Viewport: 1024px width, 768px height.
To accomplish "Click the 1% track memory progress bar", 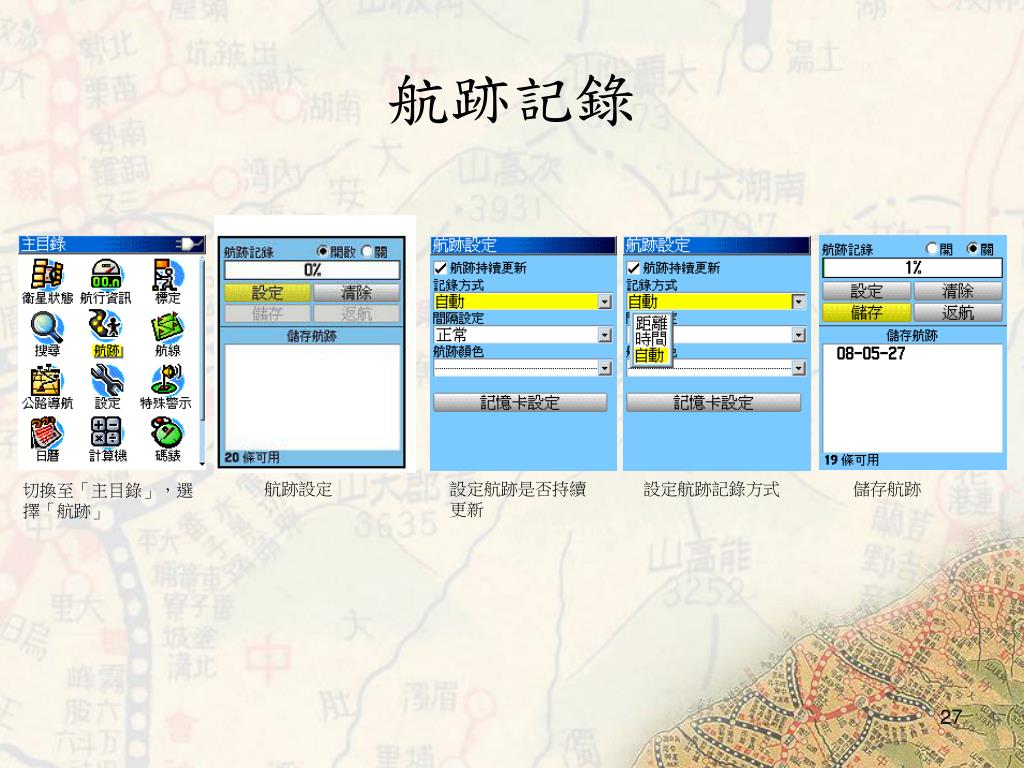I will point(912,268).
